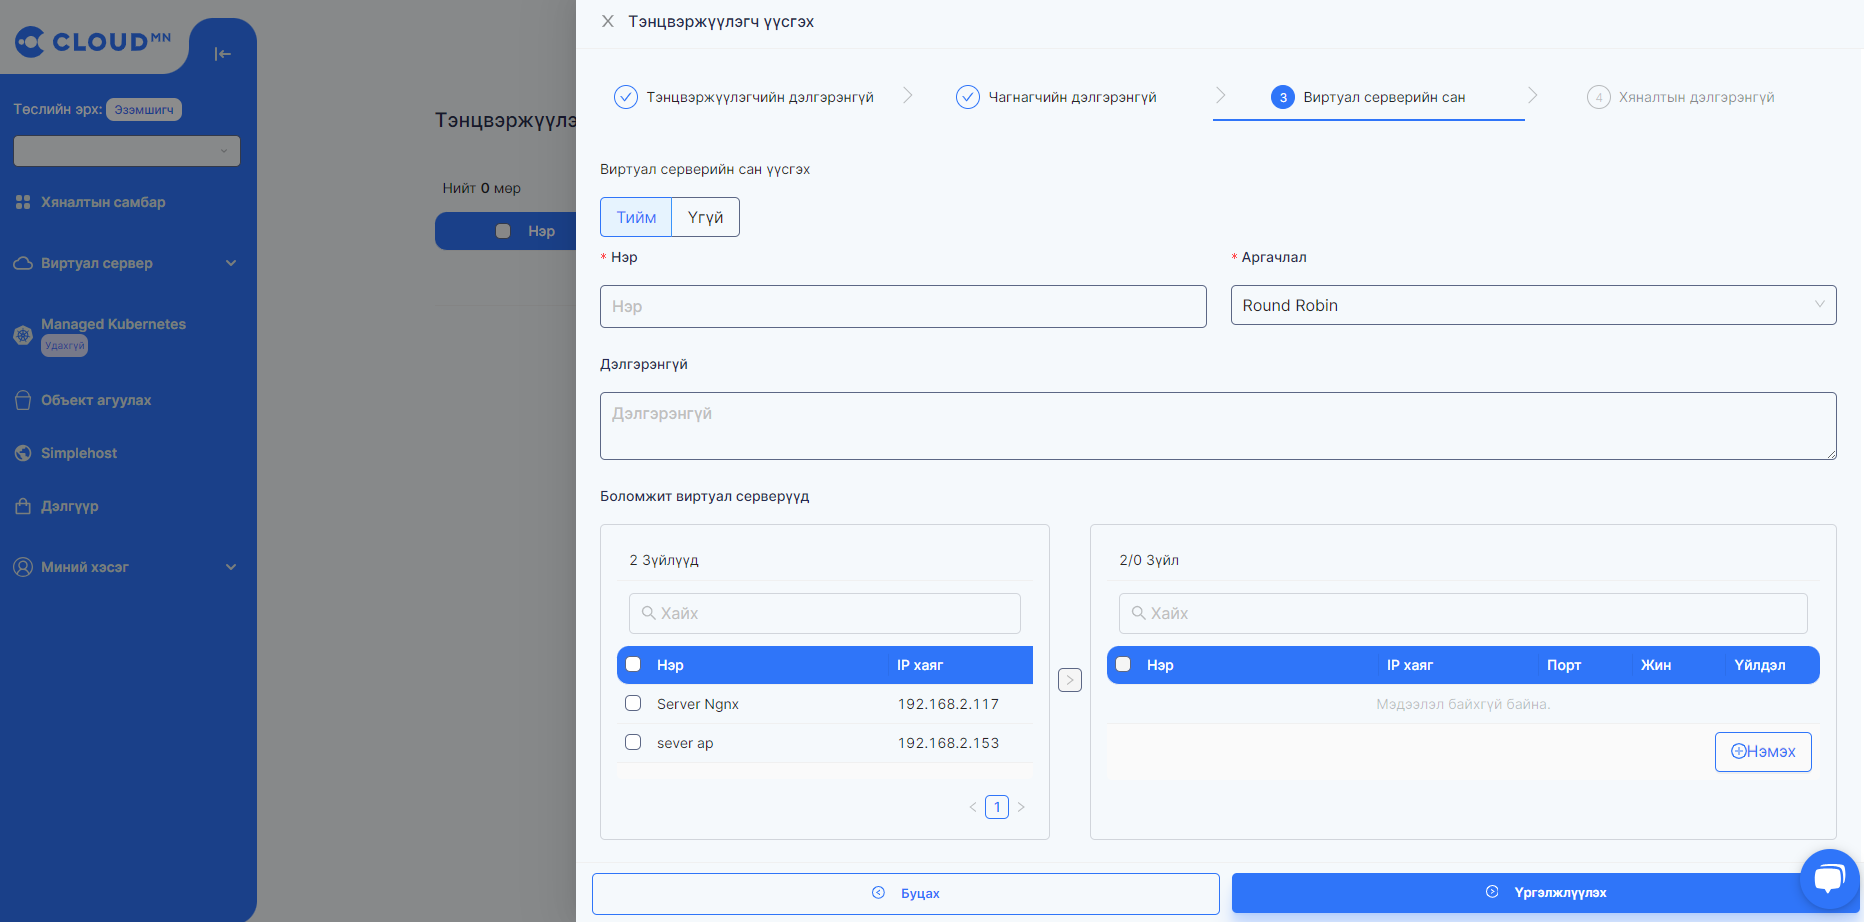Click the Нэмэх add button
Image resolution: width=1864 pixels, height=922 pixels.
point(1763,751)
